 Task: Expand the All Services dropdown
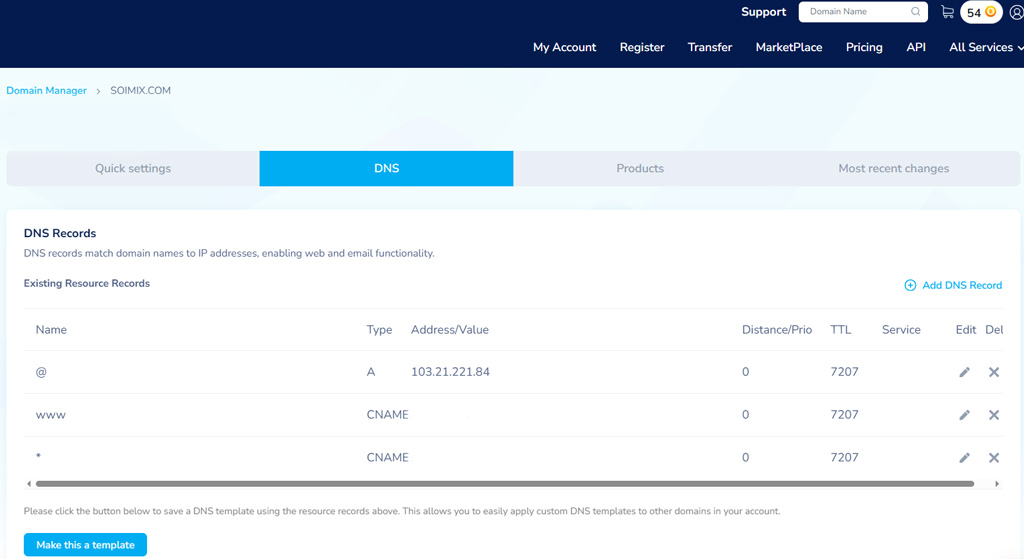[x=986, y=47]
